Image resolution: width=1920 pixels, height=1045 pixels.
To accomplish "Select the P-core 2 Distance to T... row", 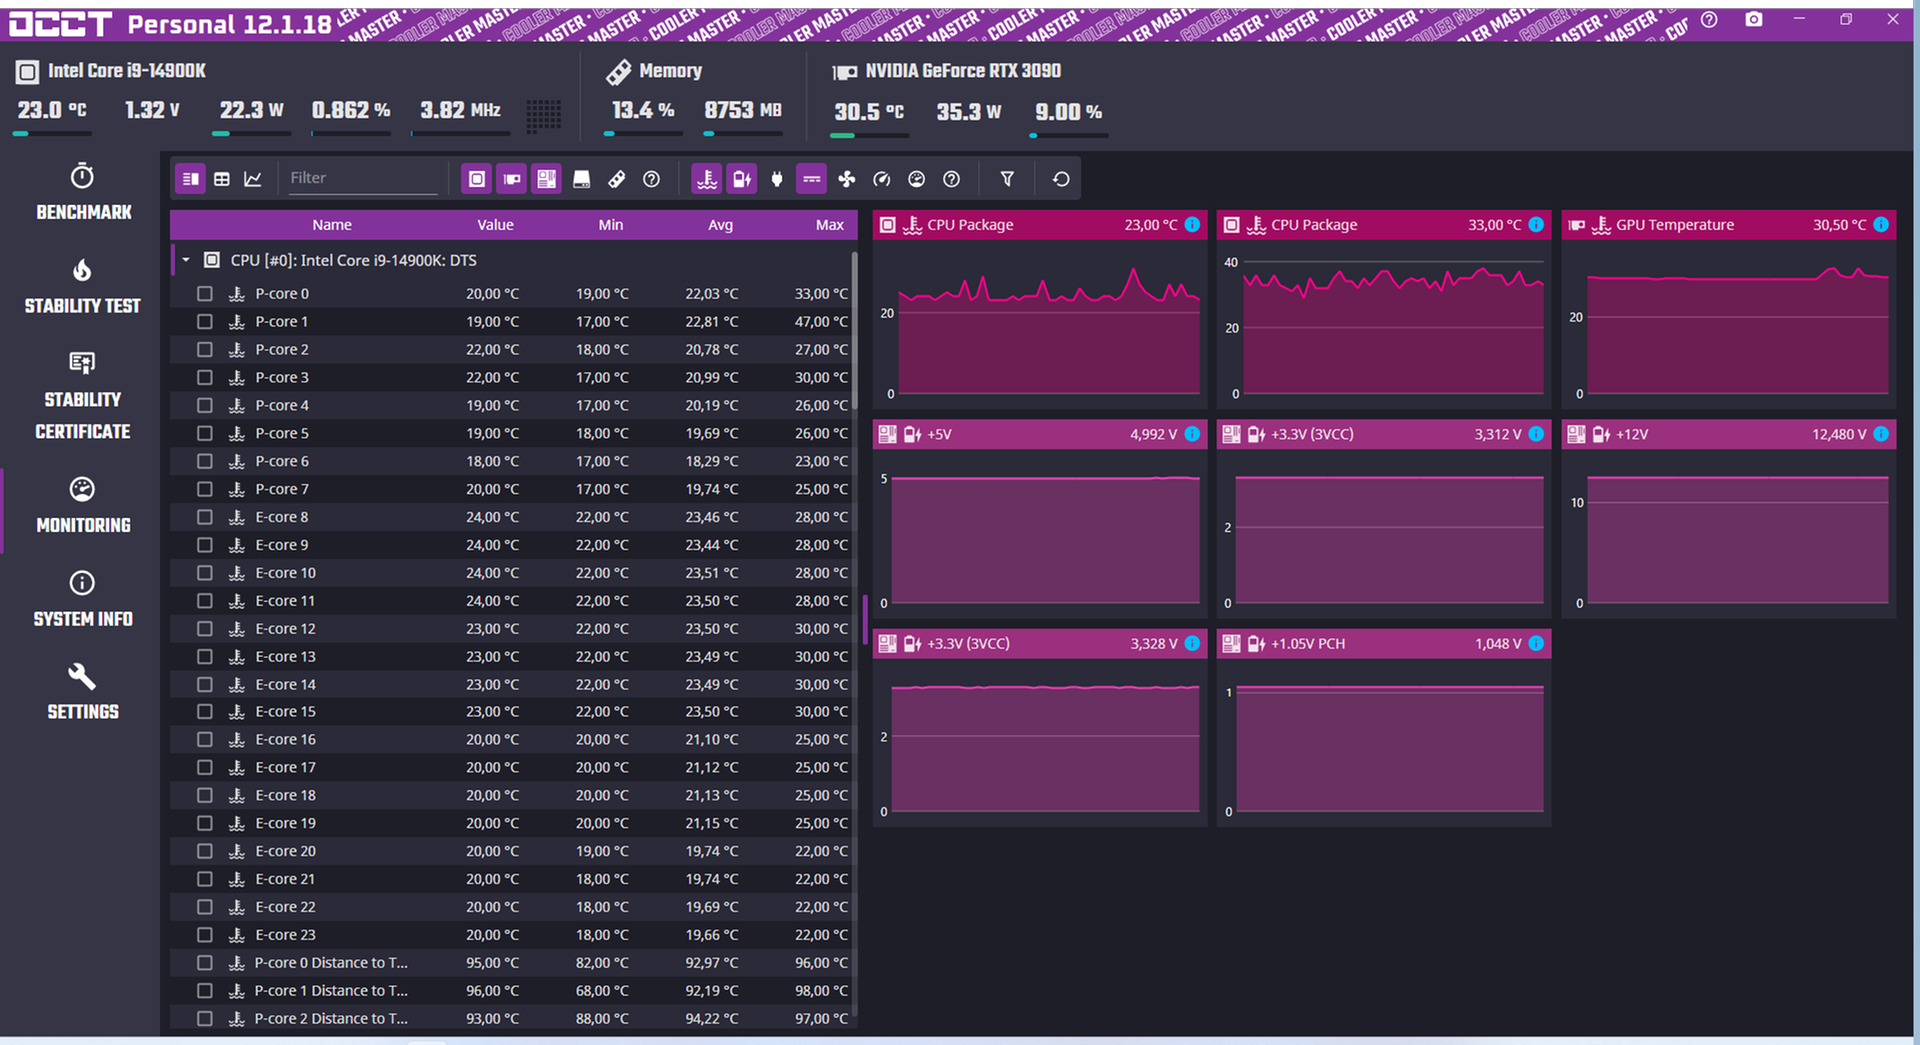I will pyautogui.click(x=513, y=1019).
